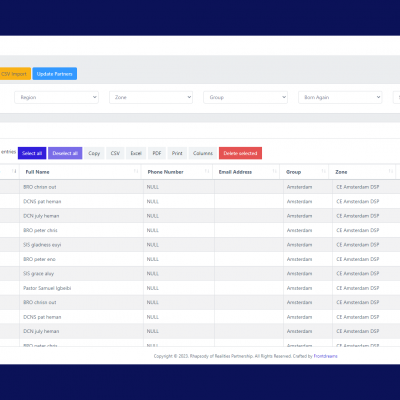Deselect all table entries
This screenshot has width=400, height=400.
pos(65,153)
